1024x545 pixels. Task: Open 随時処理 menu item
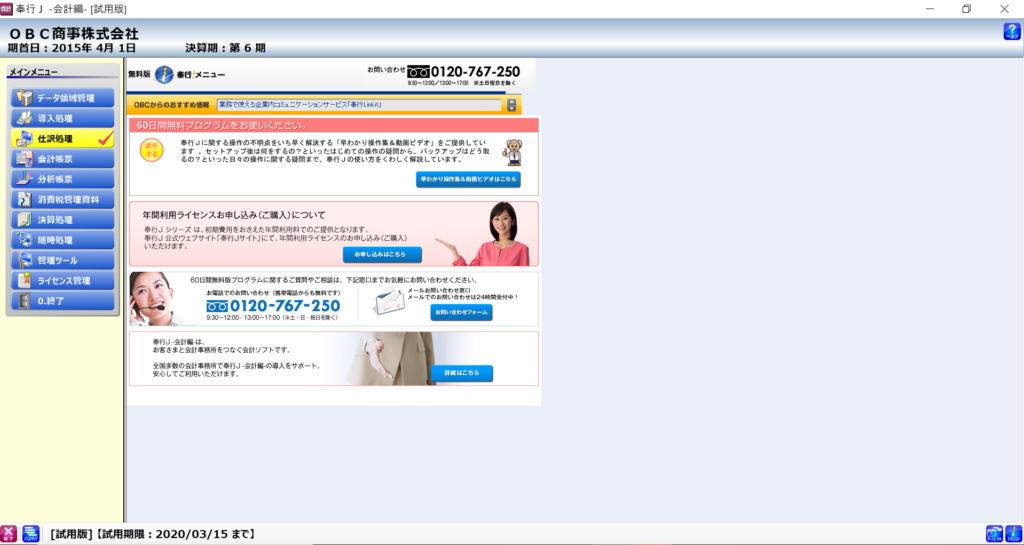(63, 240)
